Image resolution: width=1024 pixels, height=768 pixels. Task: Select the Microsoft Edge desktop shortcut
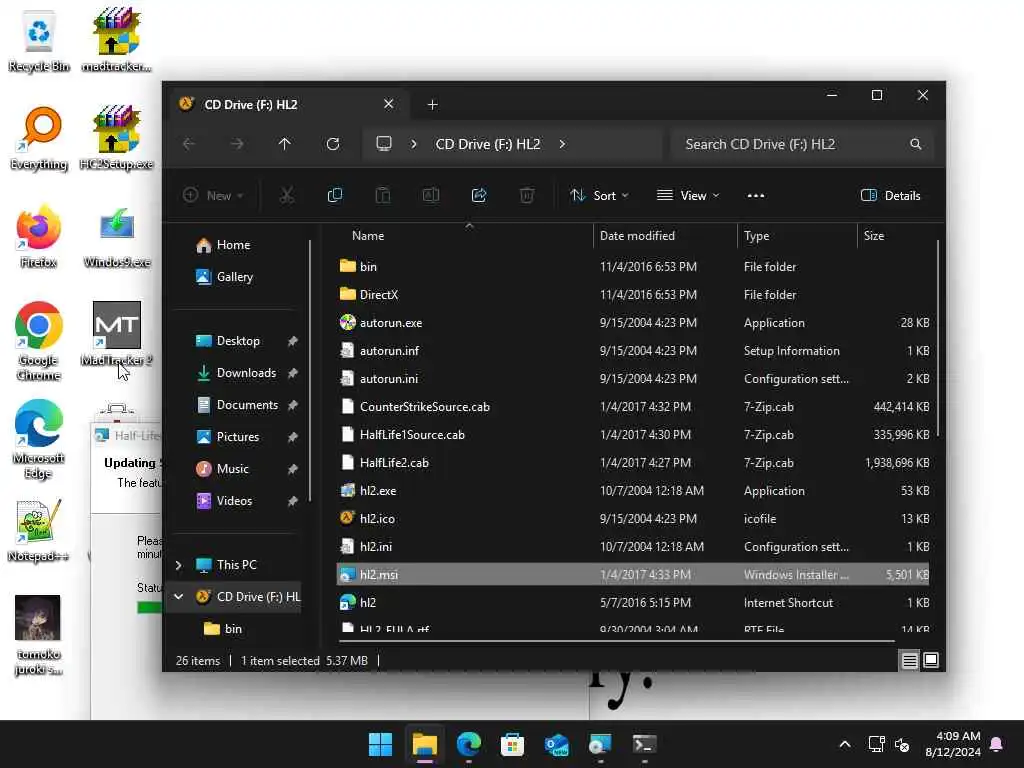(39, 439)
